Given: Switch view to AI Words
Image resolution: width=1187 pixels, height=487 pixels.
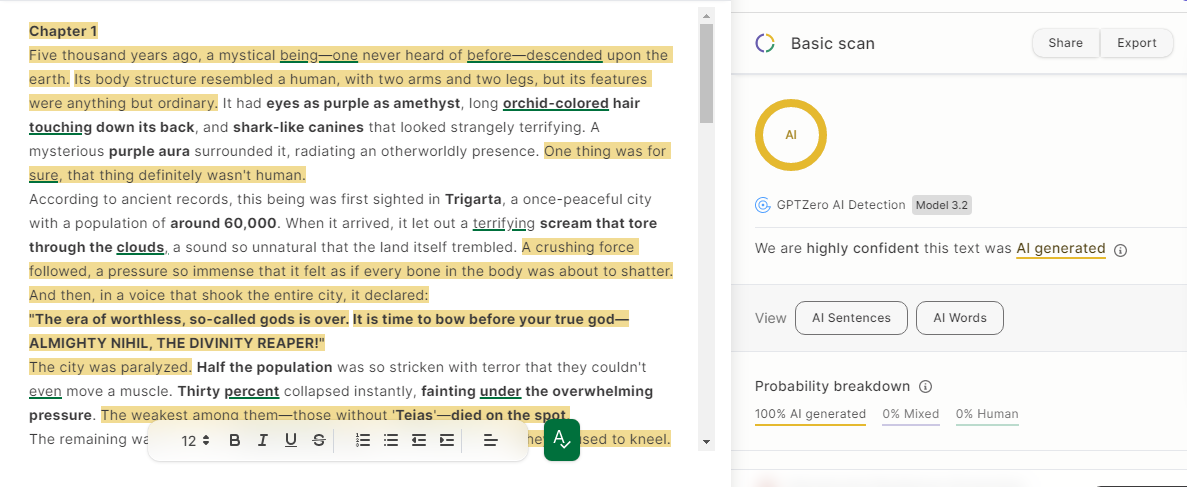Looking at the screenshot, I should point(959,318).
